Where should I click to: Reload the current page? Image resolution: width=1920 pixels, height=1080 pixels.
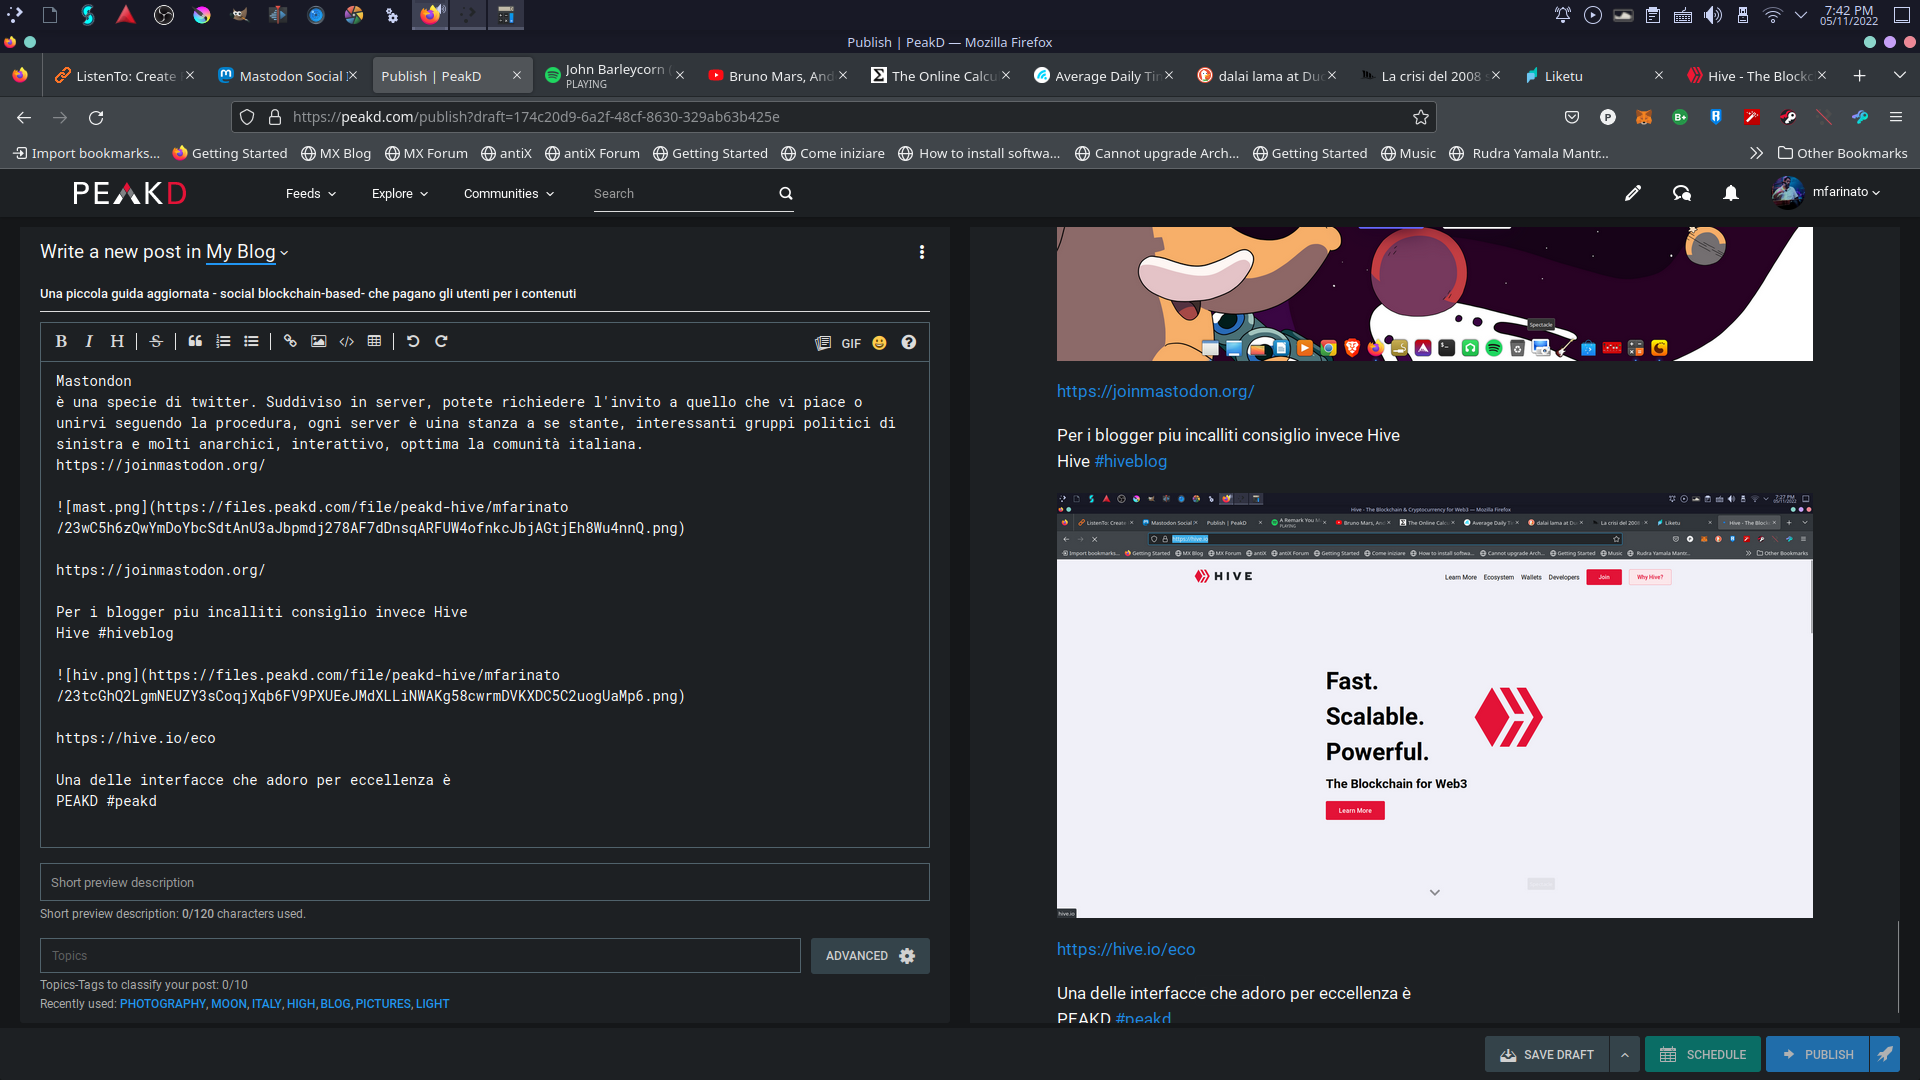click(96, 118)
